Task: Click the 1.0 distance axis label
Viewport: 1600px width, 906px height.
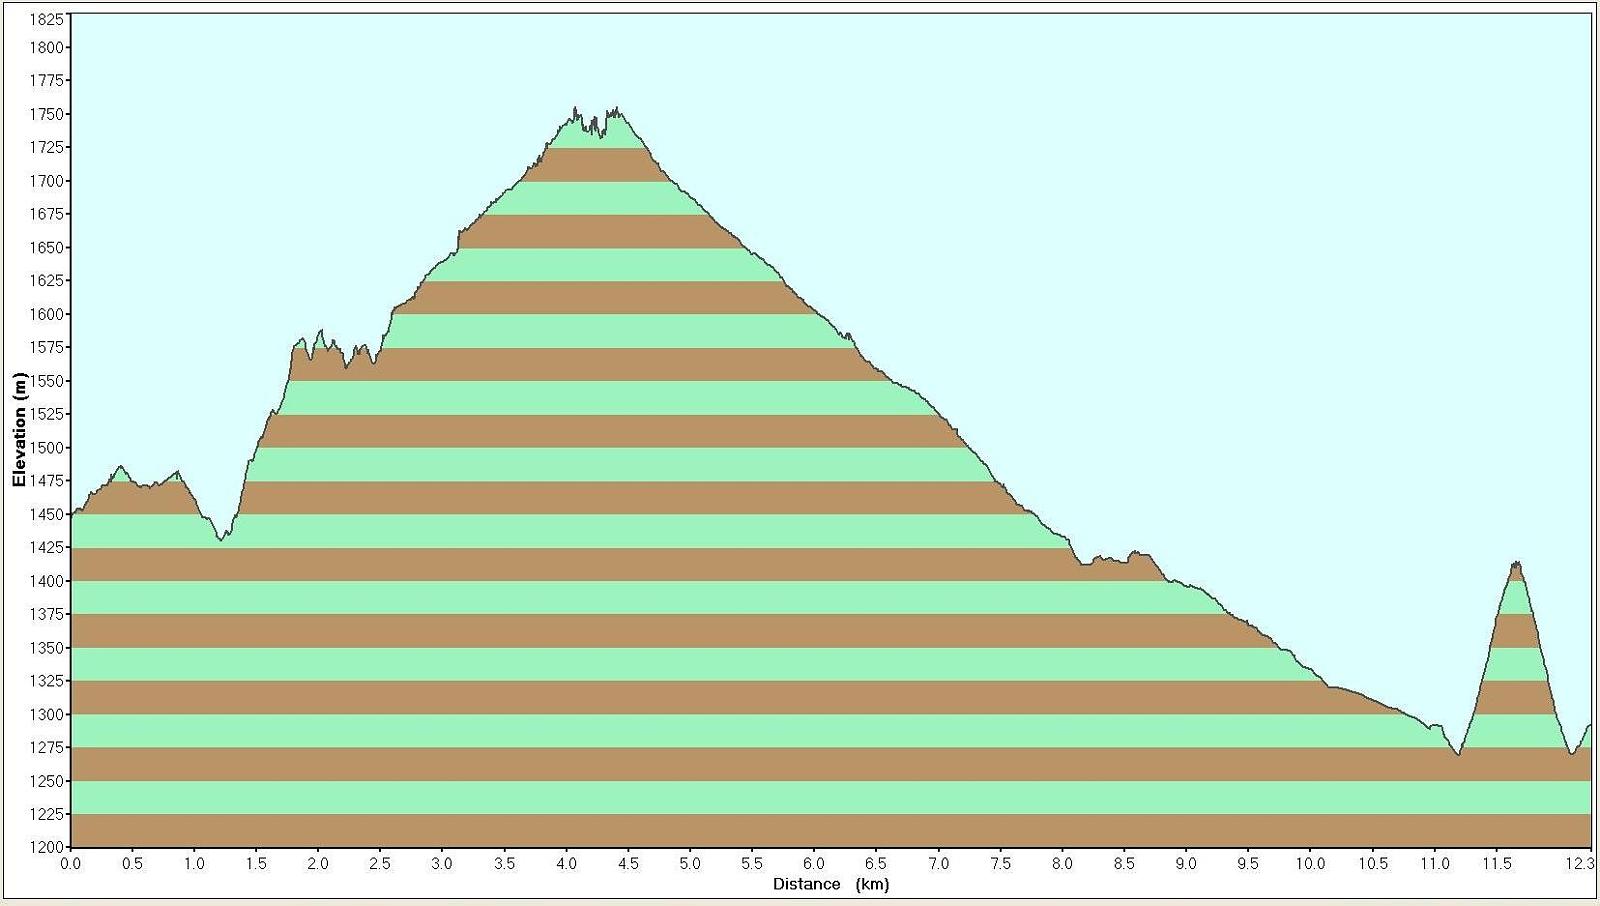Action: click(x=194, y=864)
